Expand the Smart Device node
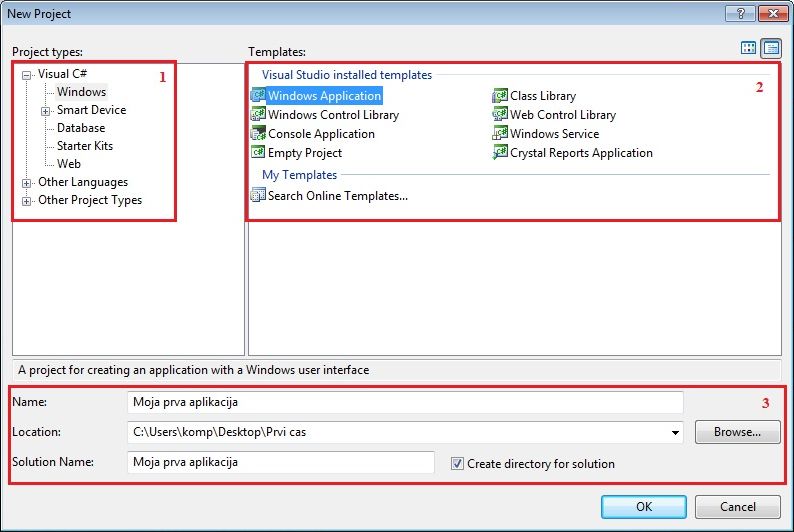 (46, 111)
